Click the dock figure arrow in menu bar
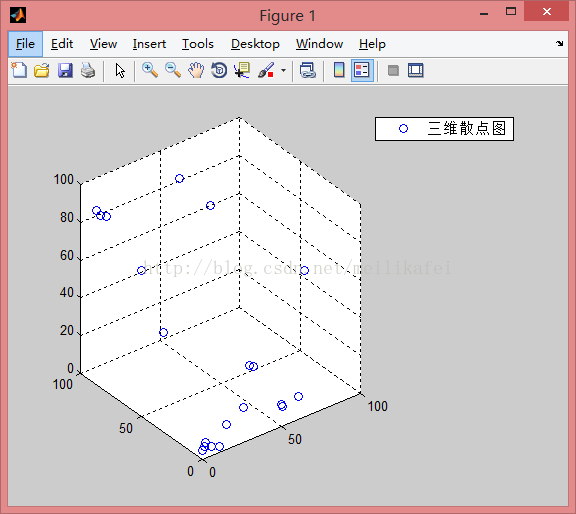This screenshot has height=514, width=576. click(559, 43)
